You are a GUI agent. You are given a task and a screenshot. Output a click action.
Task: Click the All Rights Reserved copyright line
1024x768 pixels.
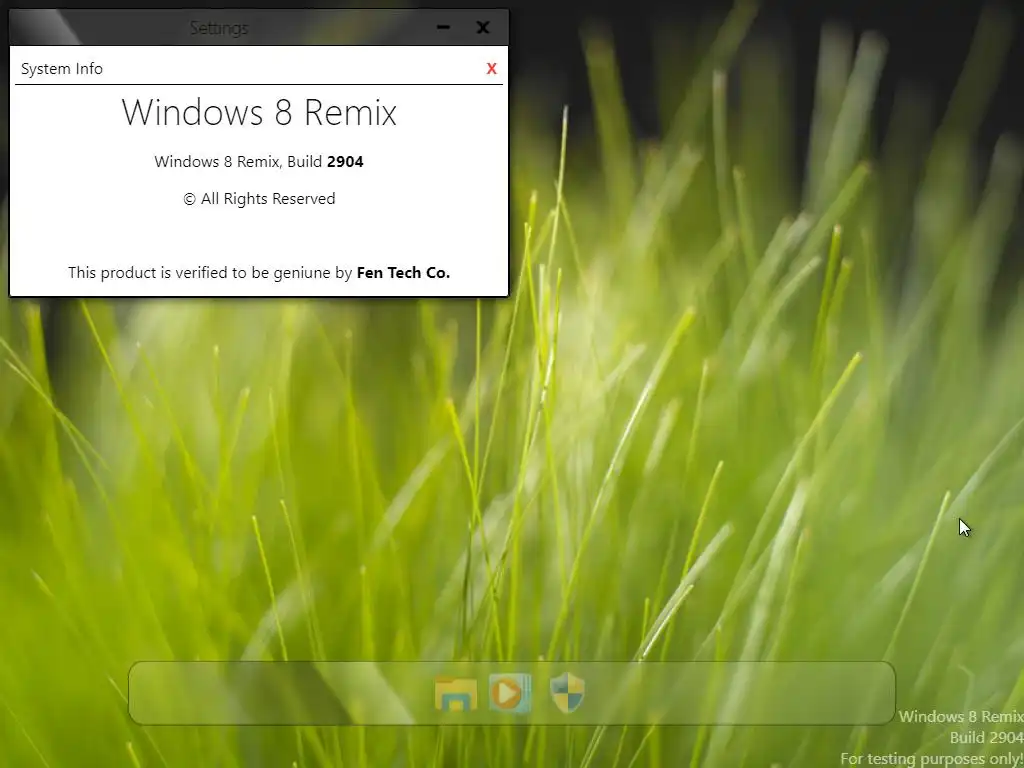[259, 199]
